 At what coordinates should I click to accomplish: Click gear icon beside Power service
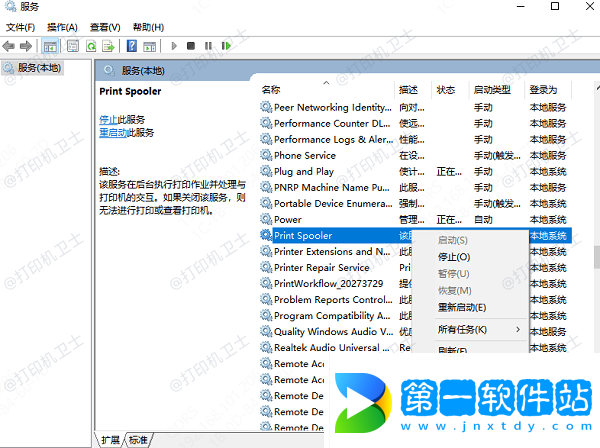(266, 219)
